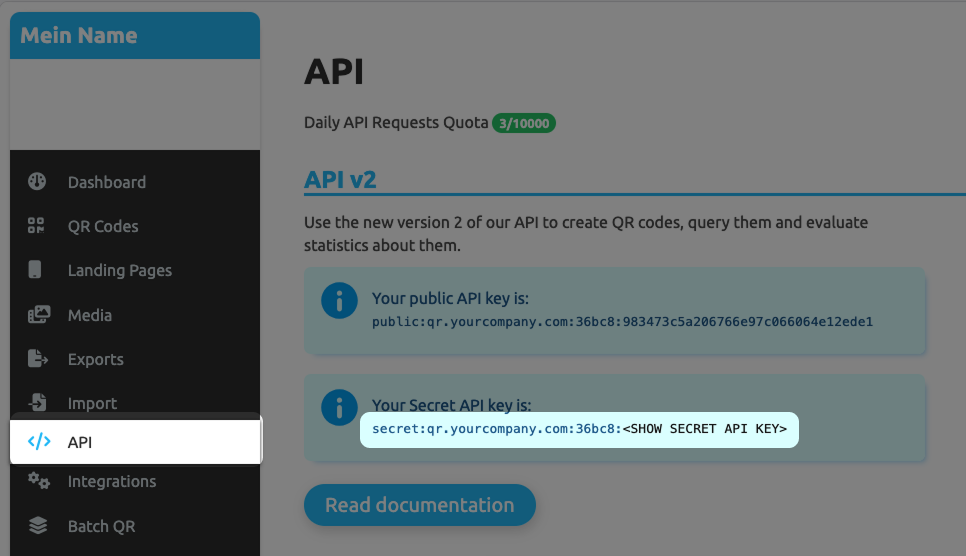Open the Dashboard menu item
966x556 pixels.
pyautogui.click(x=135, y=182)
